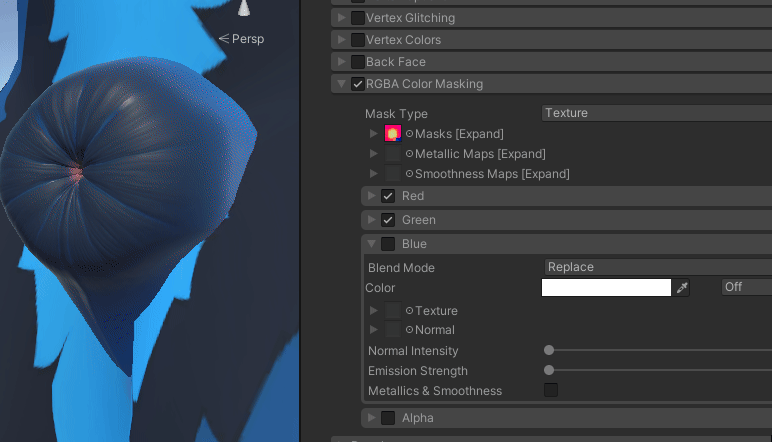This screenshot has width=772, height=442.
Task: Toggle the Metallics & Smoothness checkbox
Action: 550,390
